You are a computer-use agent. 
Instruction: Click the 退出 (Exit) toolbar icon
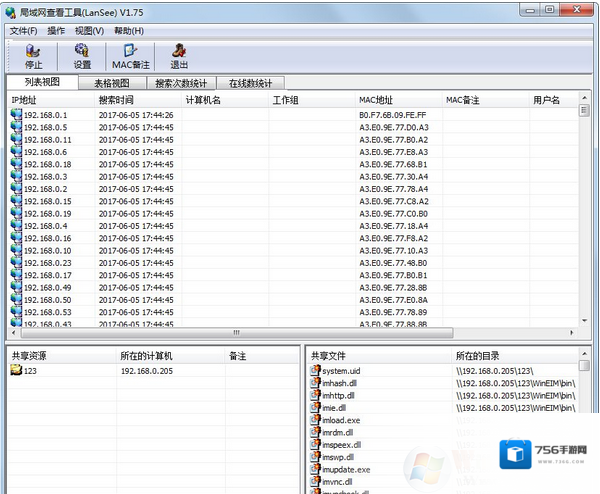(179, 54)
